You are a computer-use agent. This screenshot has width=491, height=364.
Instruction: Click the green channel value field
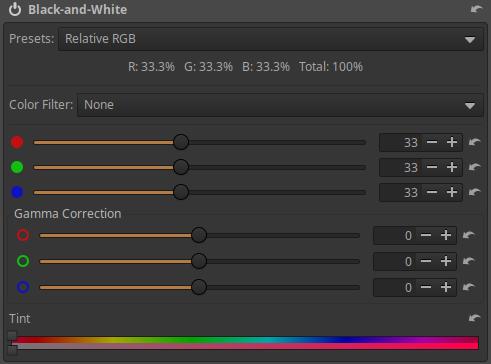400,167
